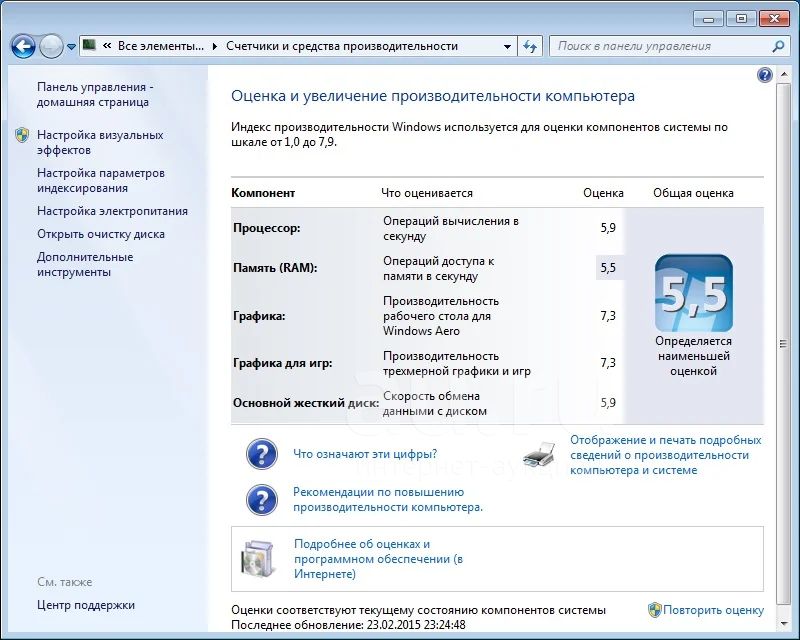
Task: Click question icon beside 'Рекомендации по повышению'
Action: 262,500
